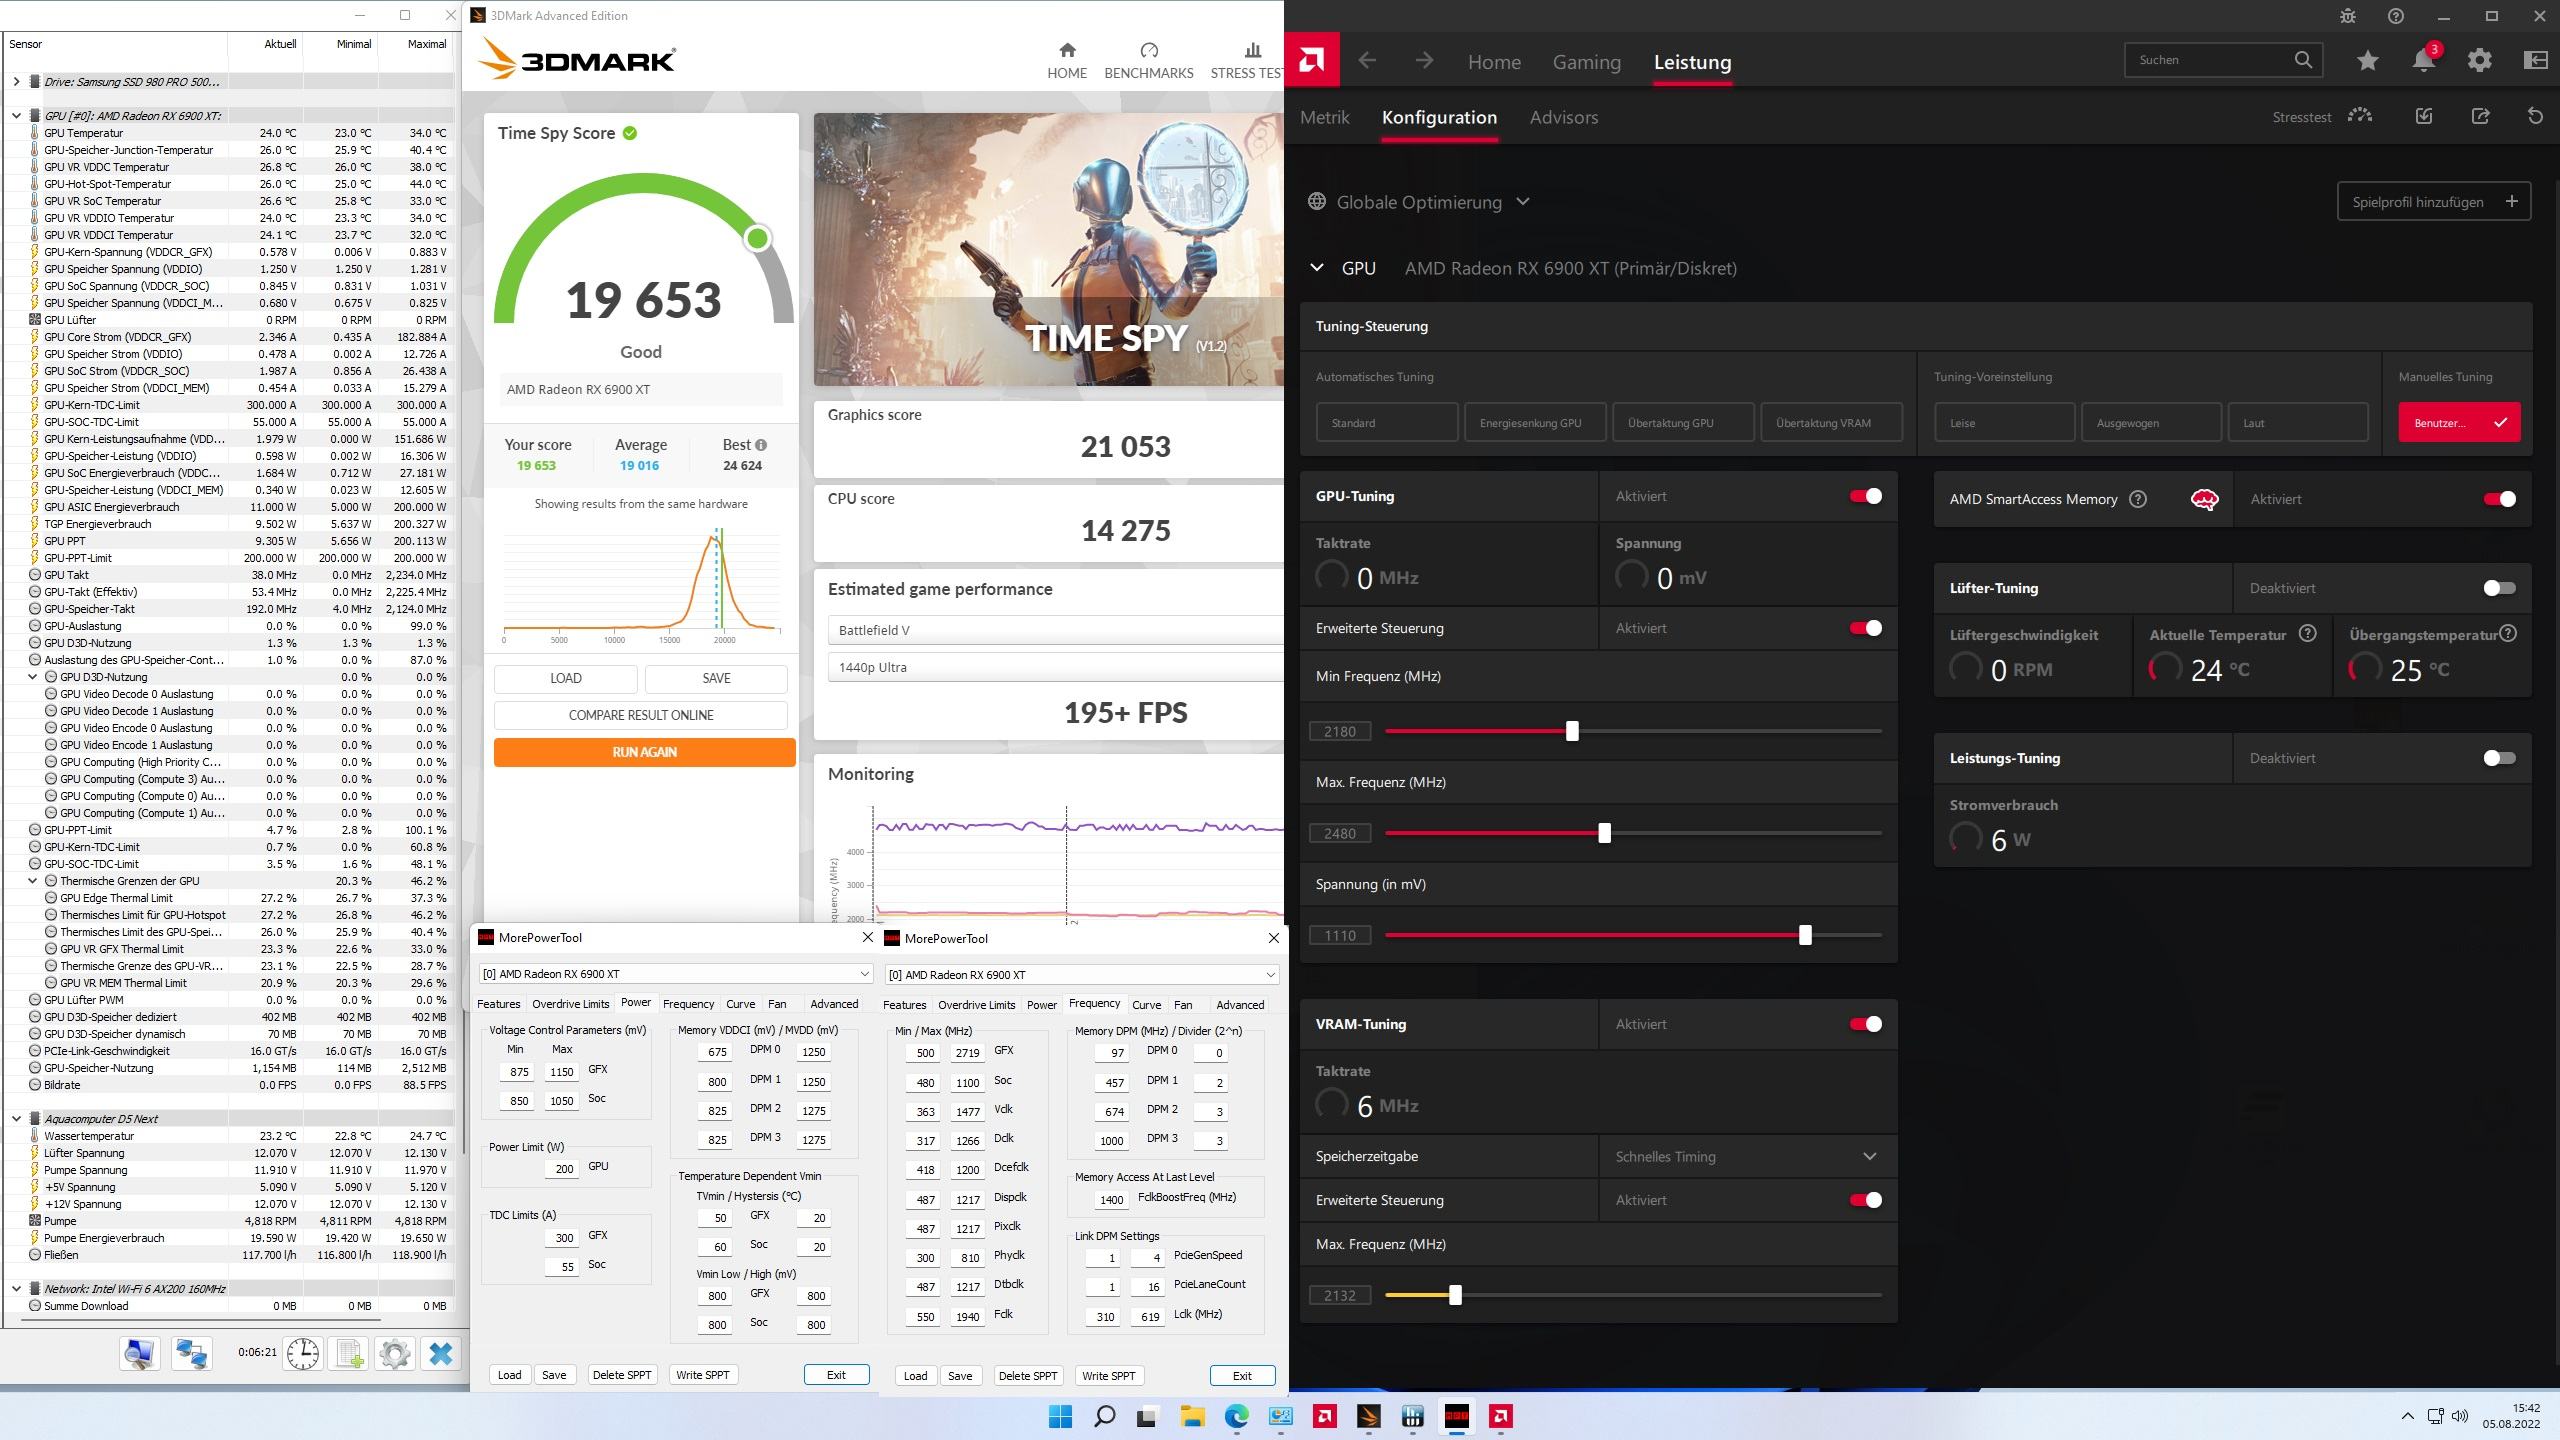Start the Stresstest icon
Screen dimensions: 2560x1440
(2360, 116)
